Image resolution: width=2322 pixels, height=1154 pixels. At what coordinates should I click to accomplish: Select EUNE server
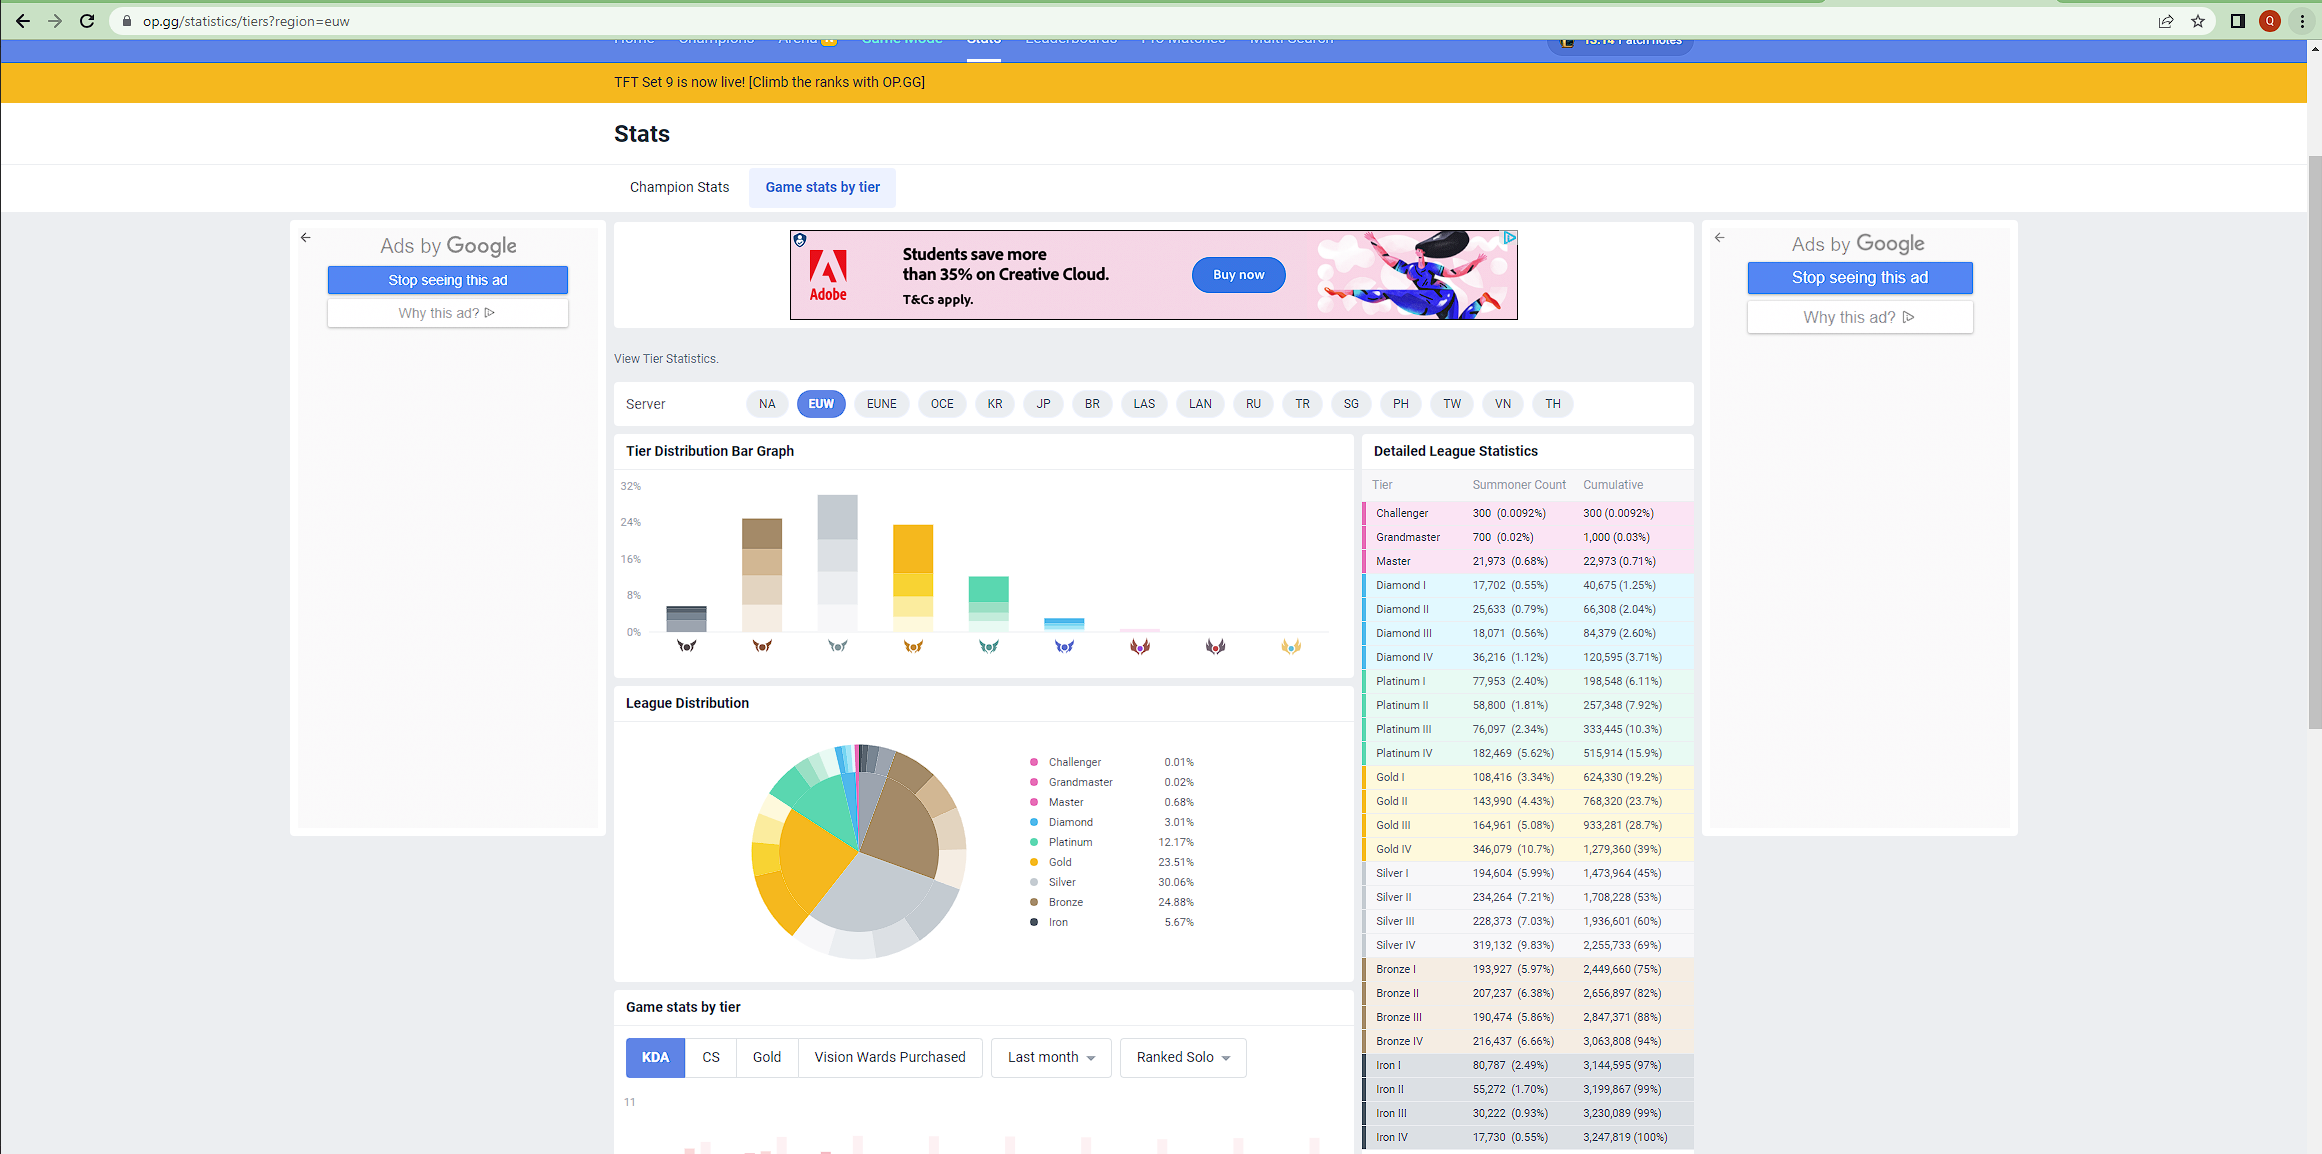pyautogui.click(x=882, y=404)
